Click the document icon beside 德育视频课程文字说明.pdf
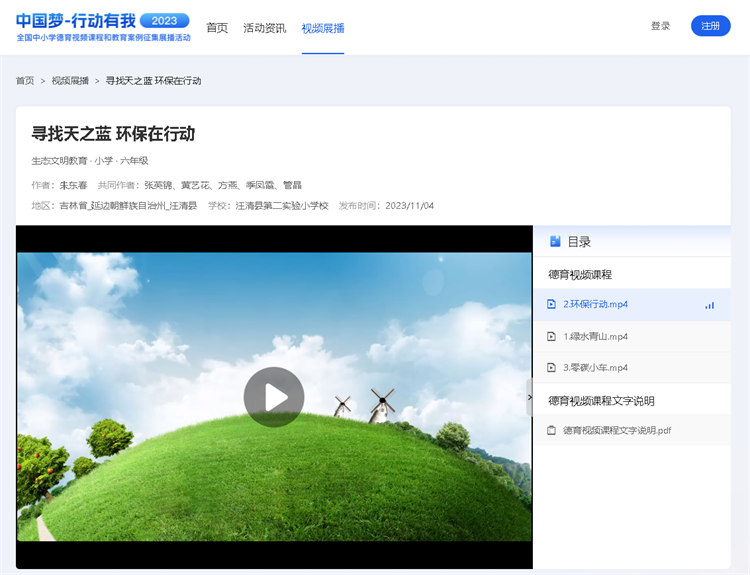 point(551,430)
